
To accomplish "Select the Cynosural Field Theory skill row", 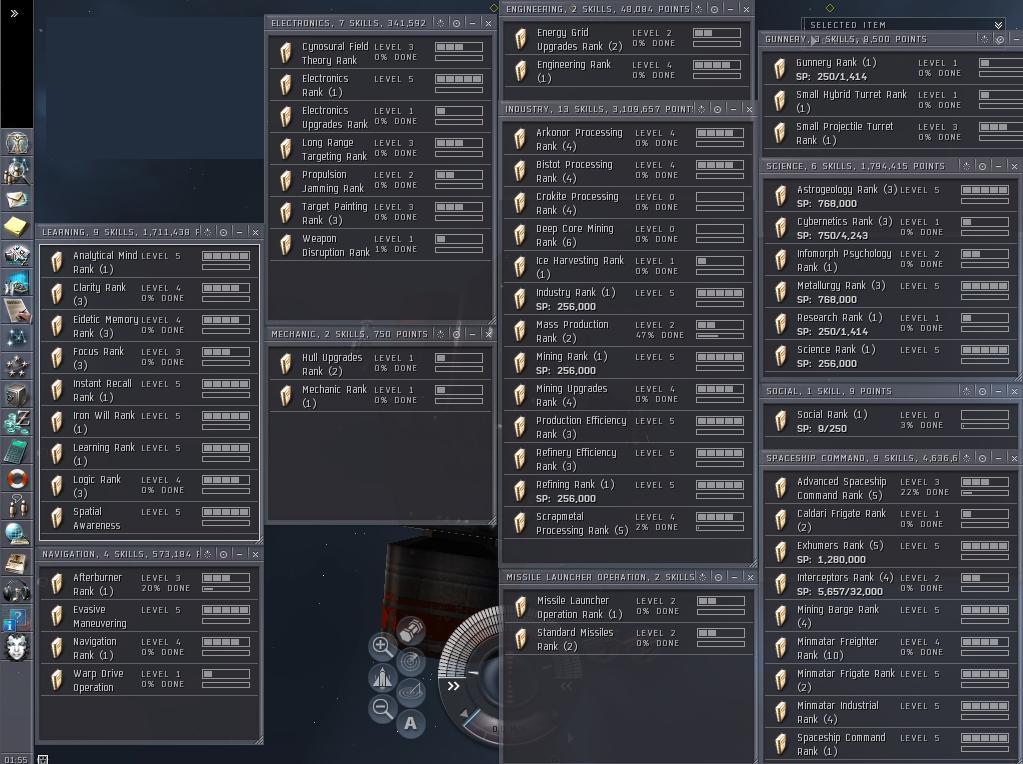I will point(380,53).
